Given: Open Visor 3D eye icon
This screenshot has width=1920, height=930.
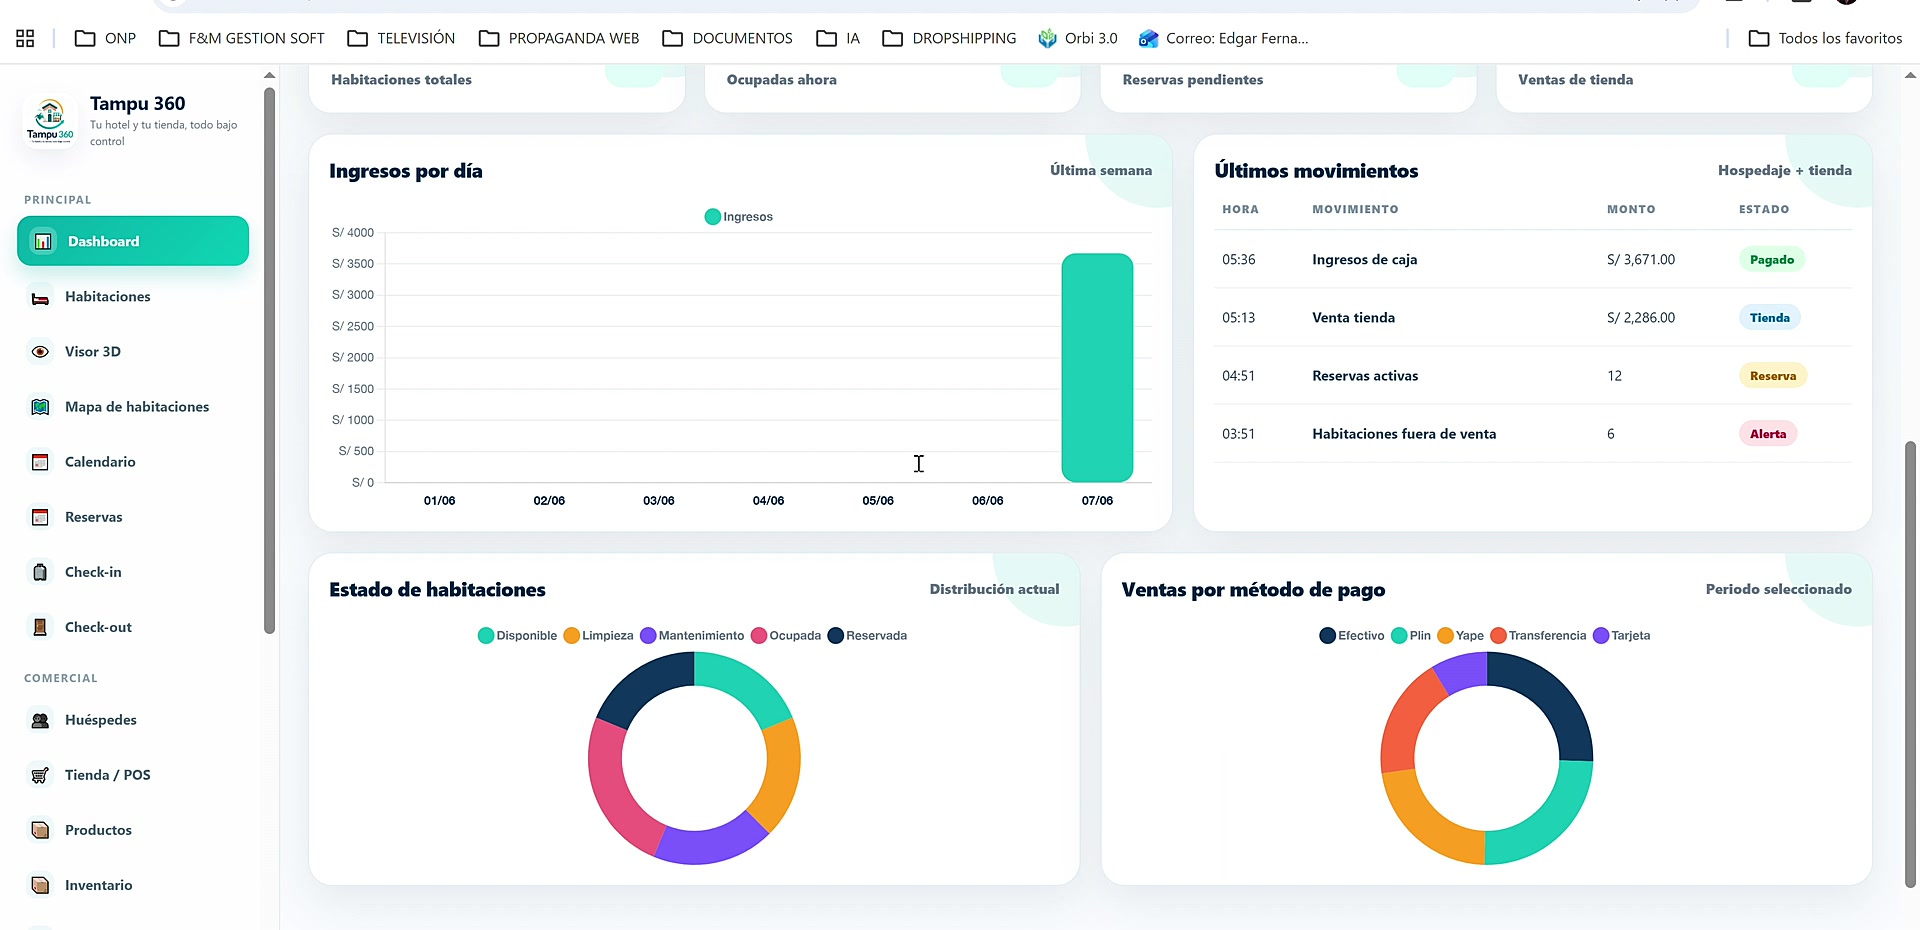Looking at the screenshot, I should [x=40, y=352].
